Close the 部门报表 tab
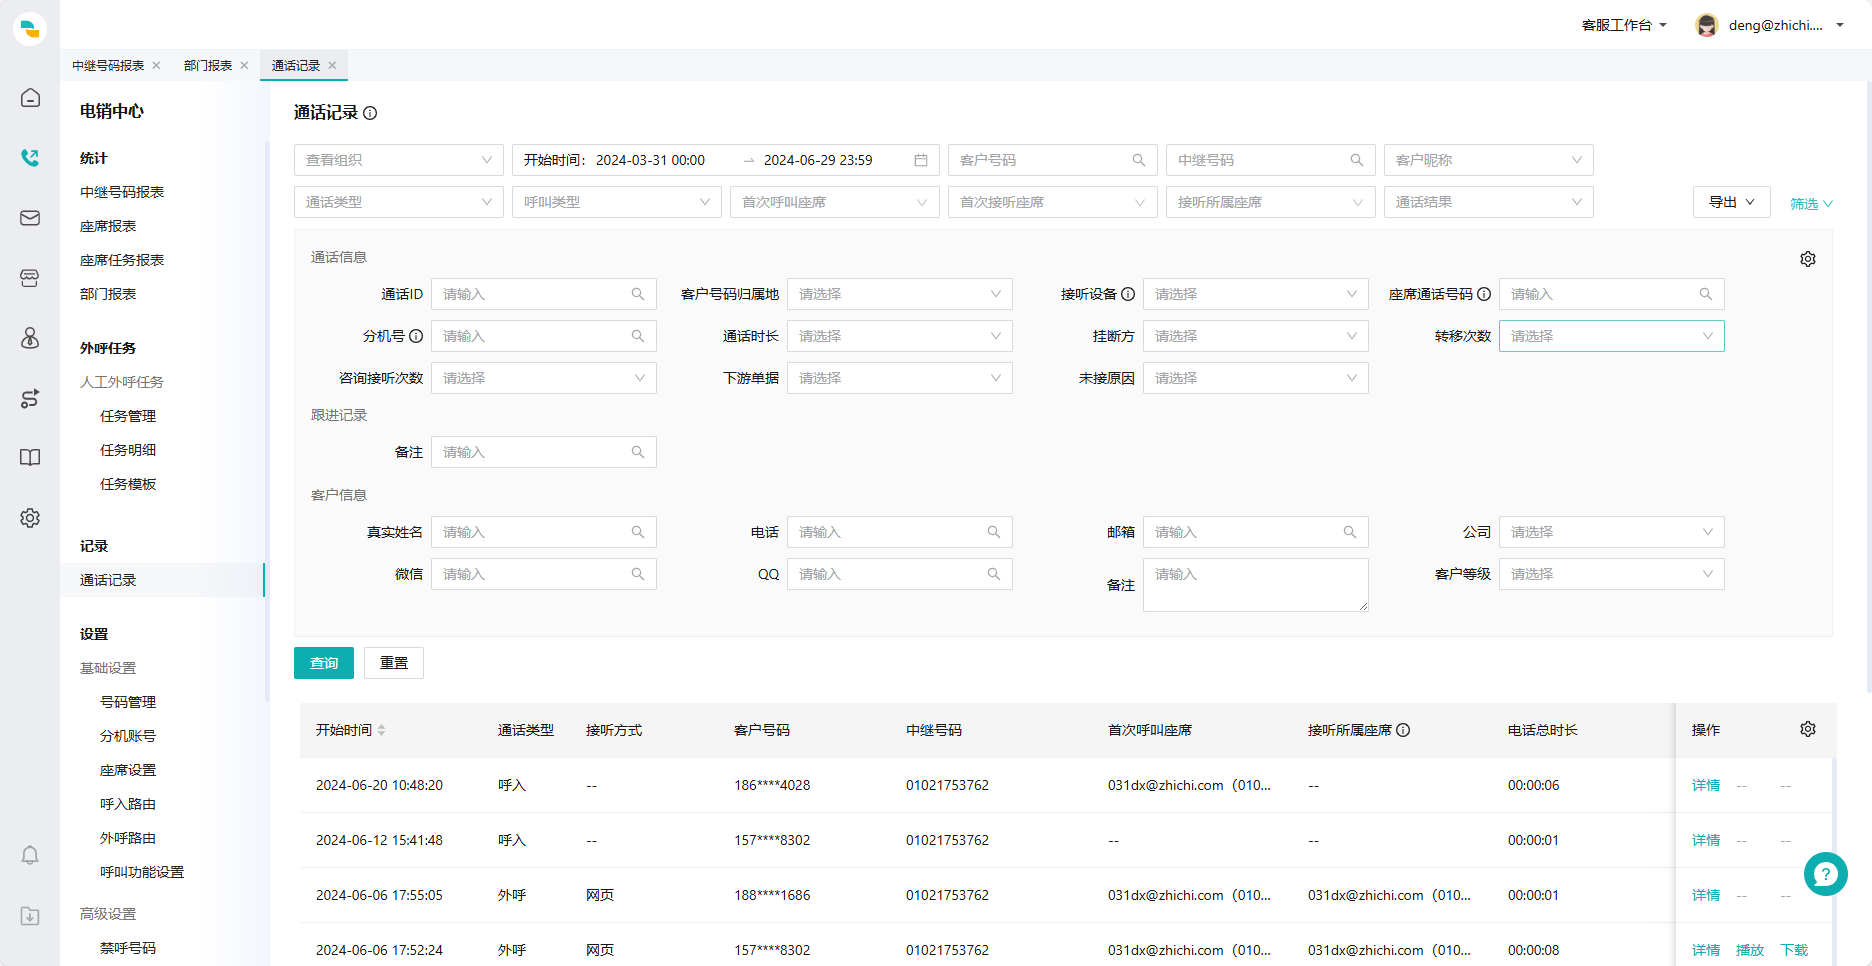The image size is (1872, 966). (244, 65)
